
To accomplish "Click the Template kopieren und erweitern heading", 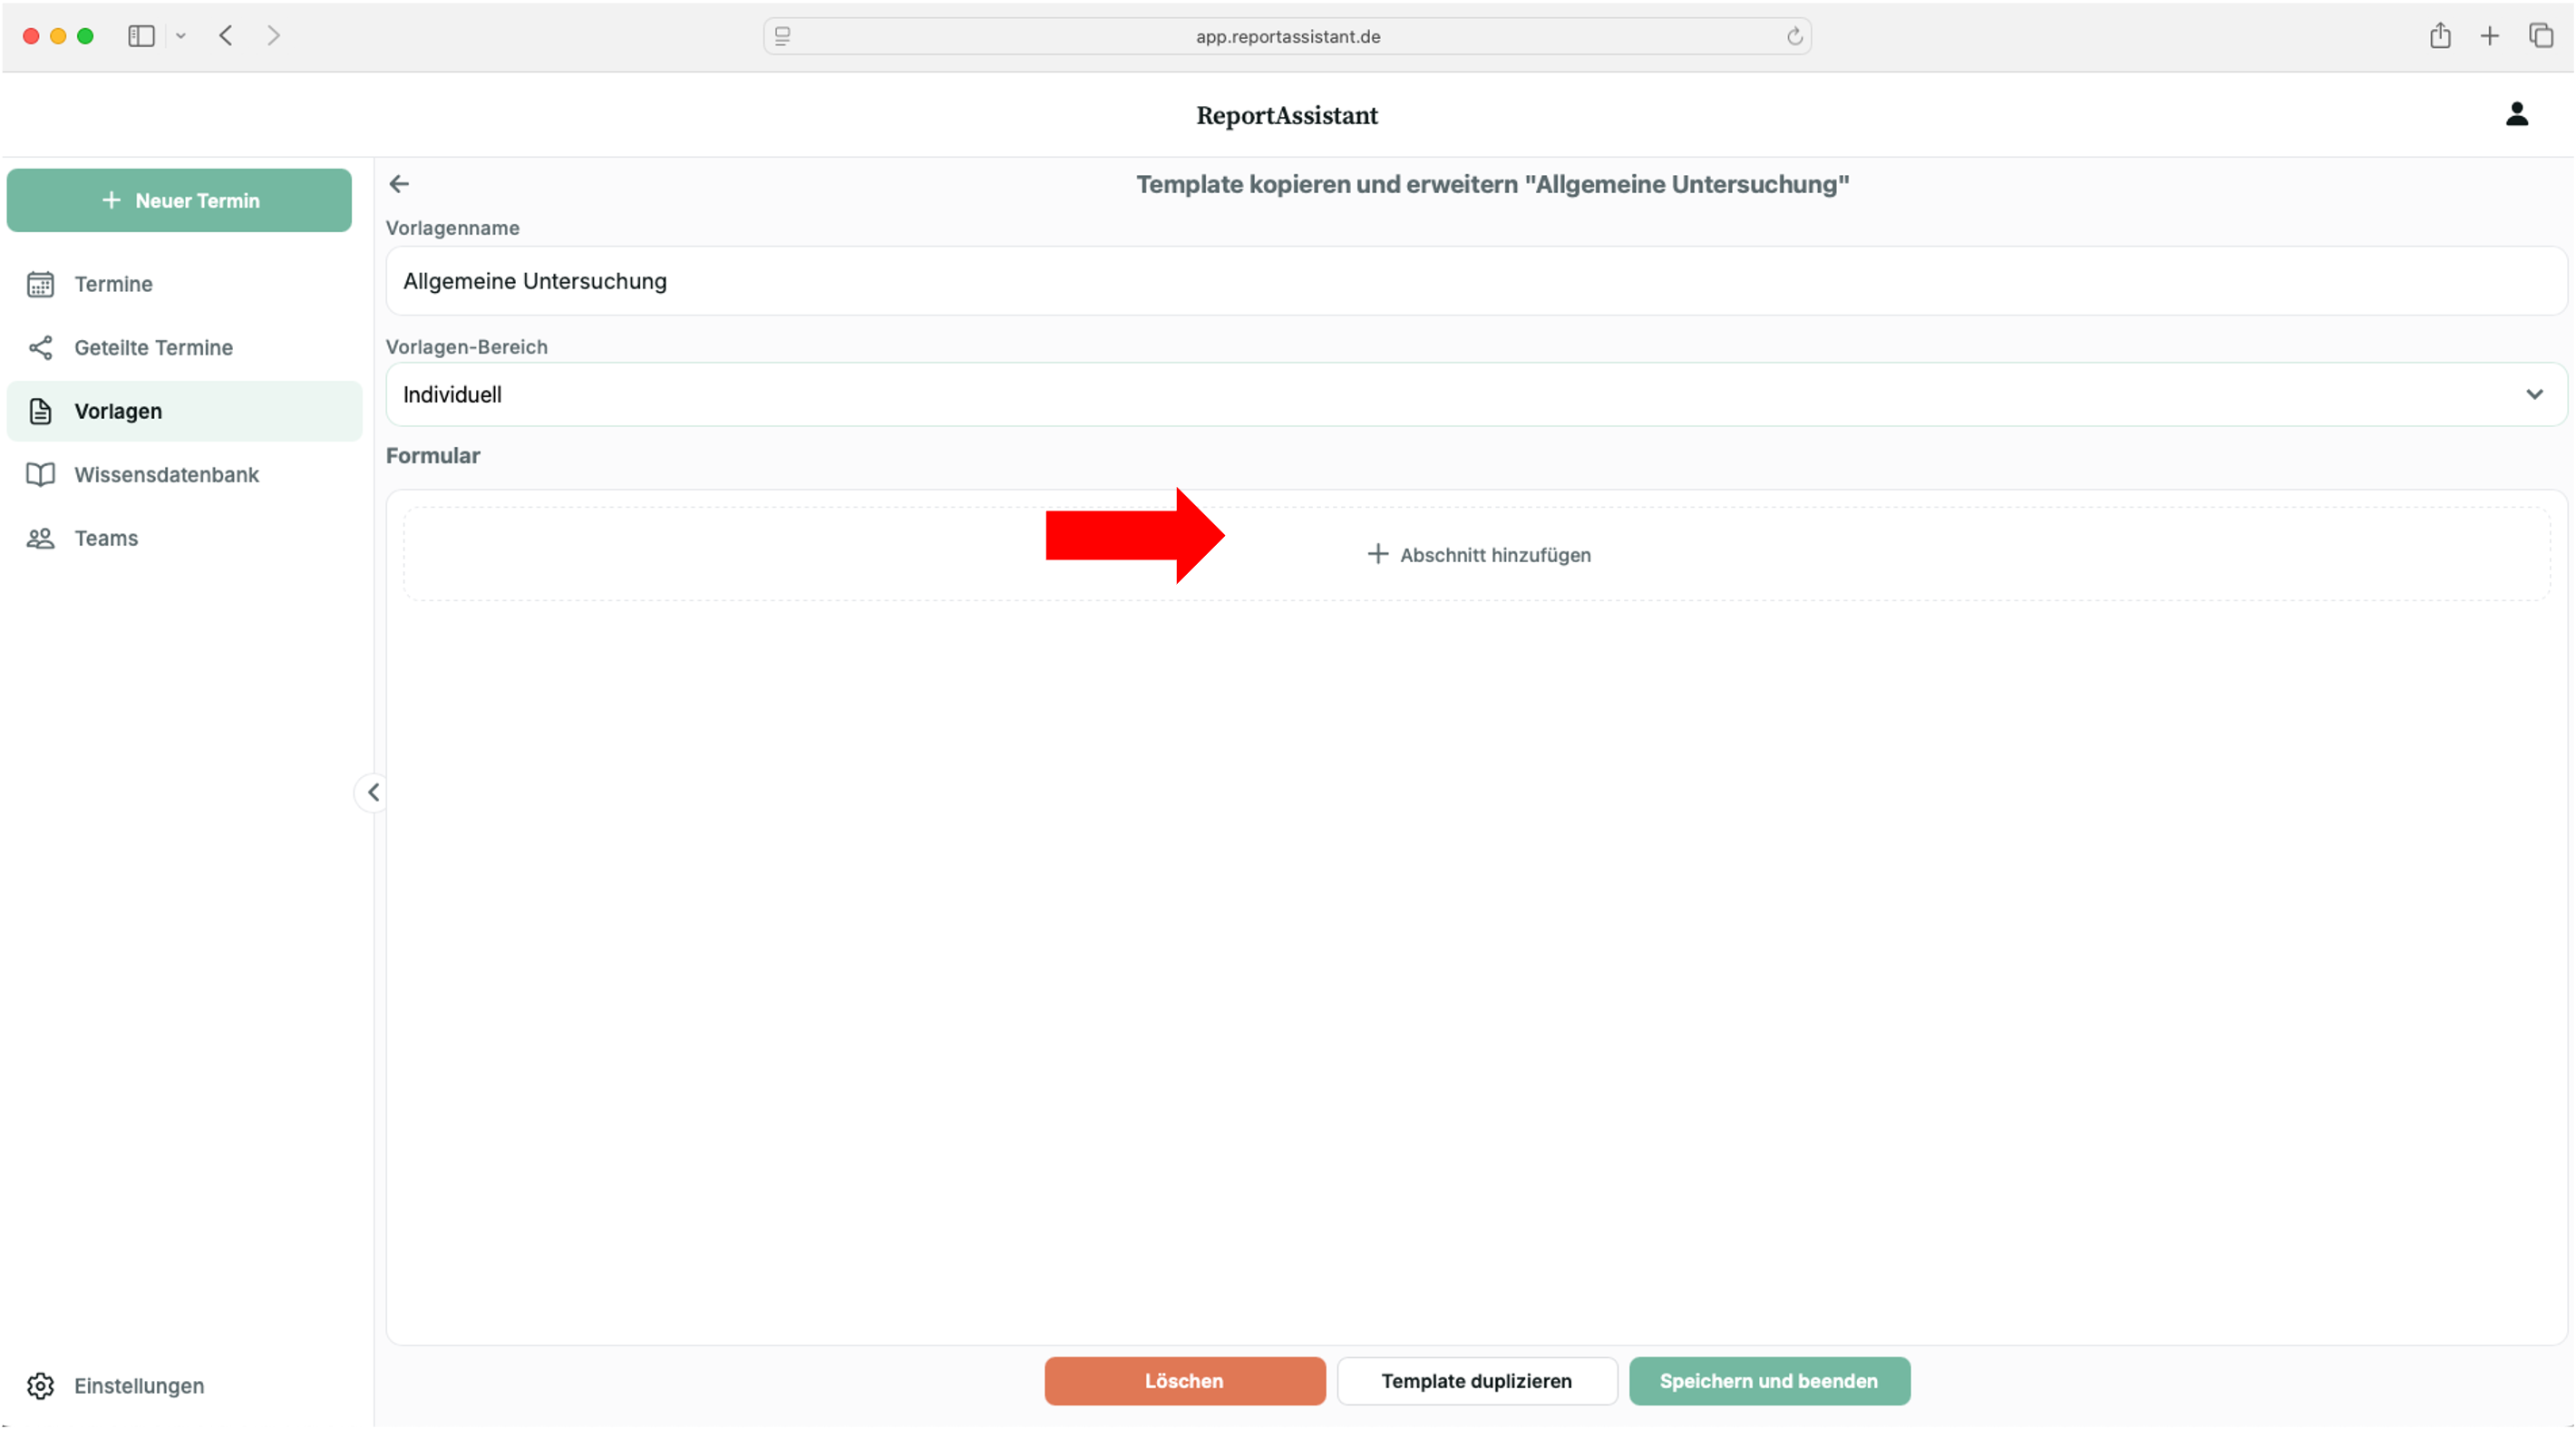I will (x=1492, y=184).
